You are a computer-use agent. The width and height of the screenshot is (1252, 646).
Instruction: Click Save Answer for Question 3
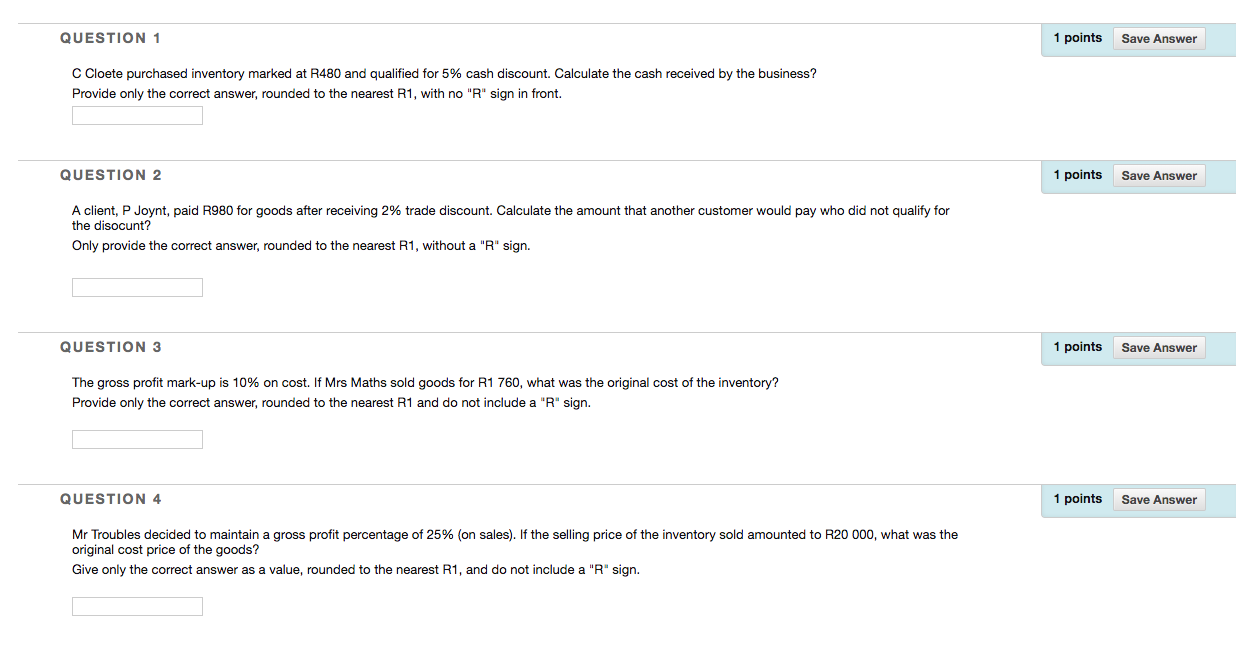tap(1158, 347)
